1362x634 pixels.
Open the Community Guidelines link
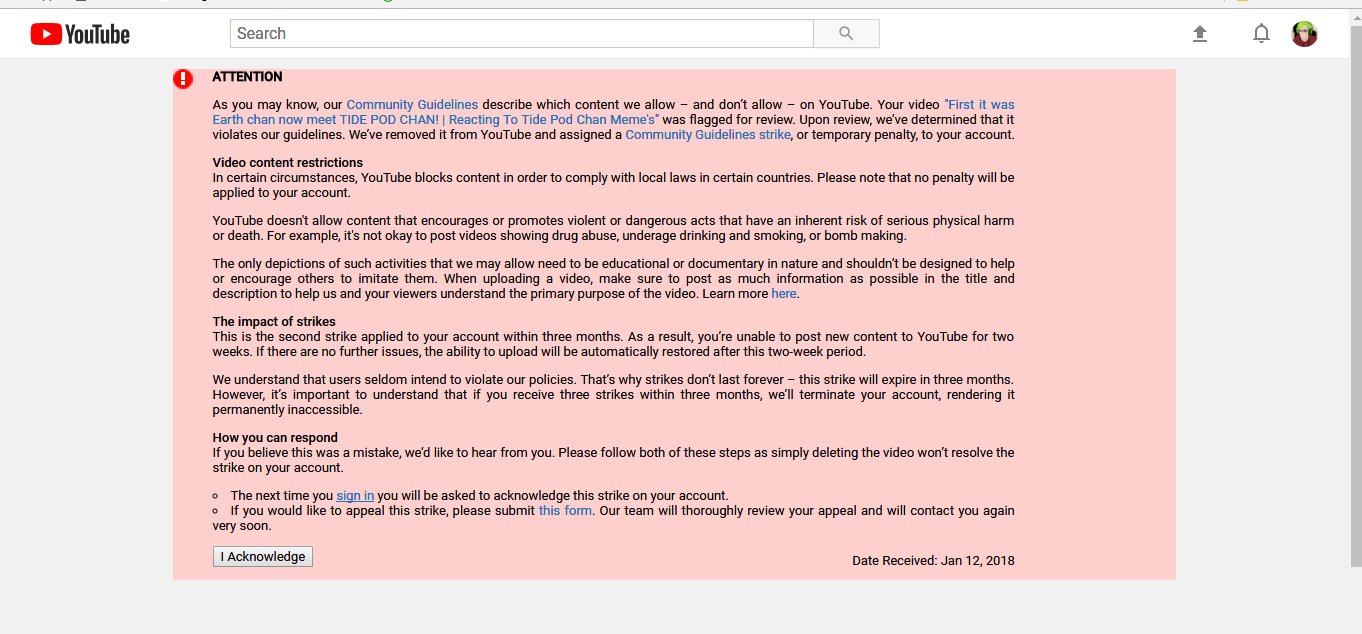[x=412, y=104]
